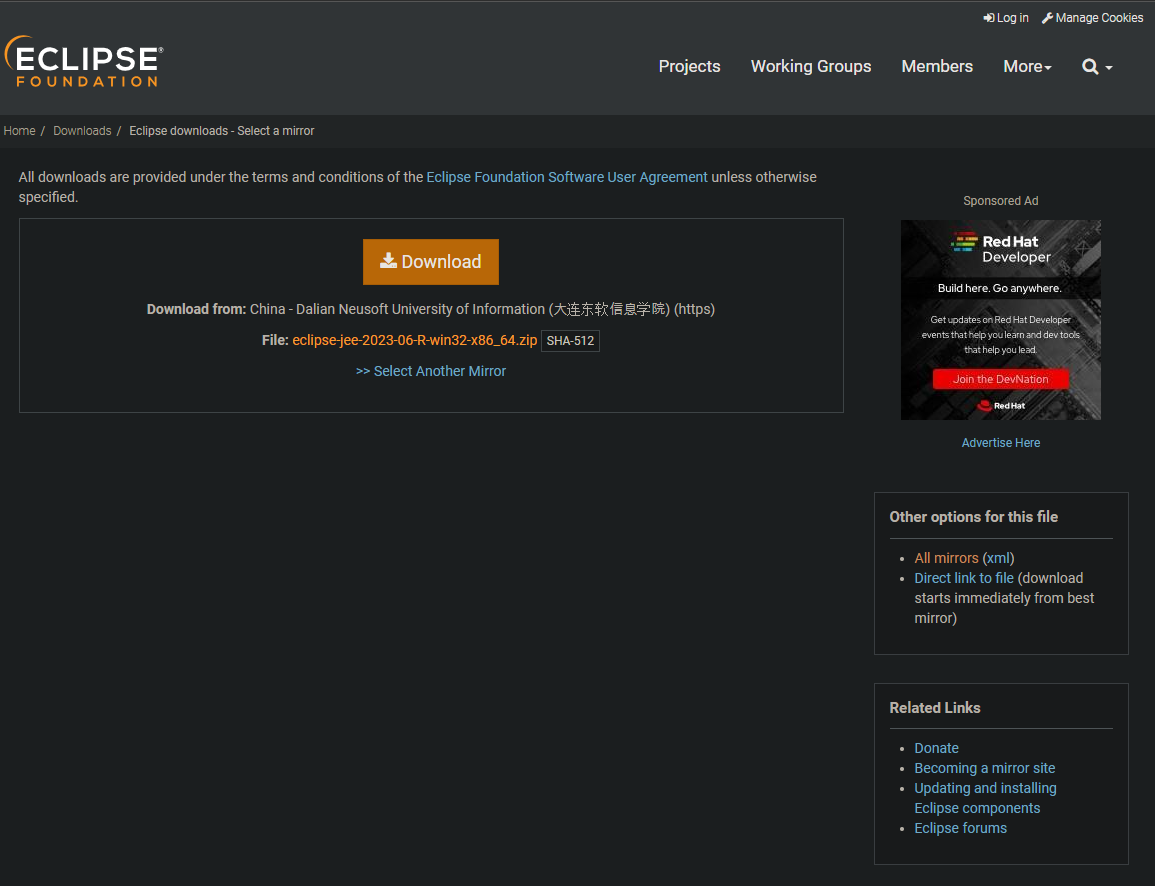Click the Log in link
The image size is (1155, 886).
(1005, 18)
